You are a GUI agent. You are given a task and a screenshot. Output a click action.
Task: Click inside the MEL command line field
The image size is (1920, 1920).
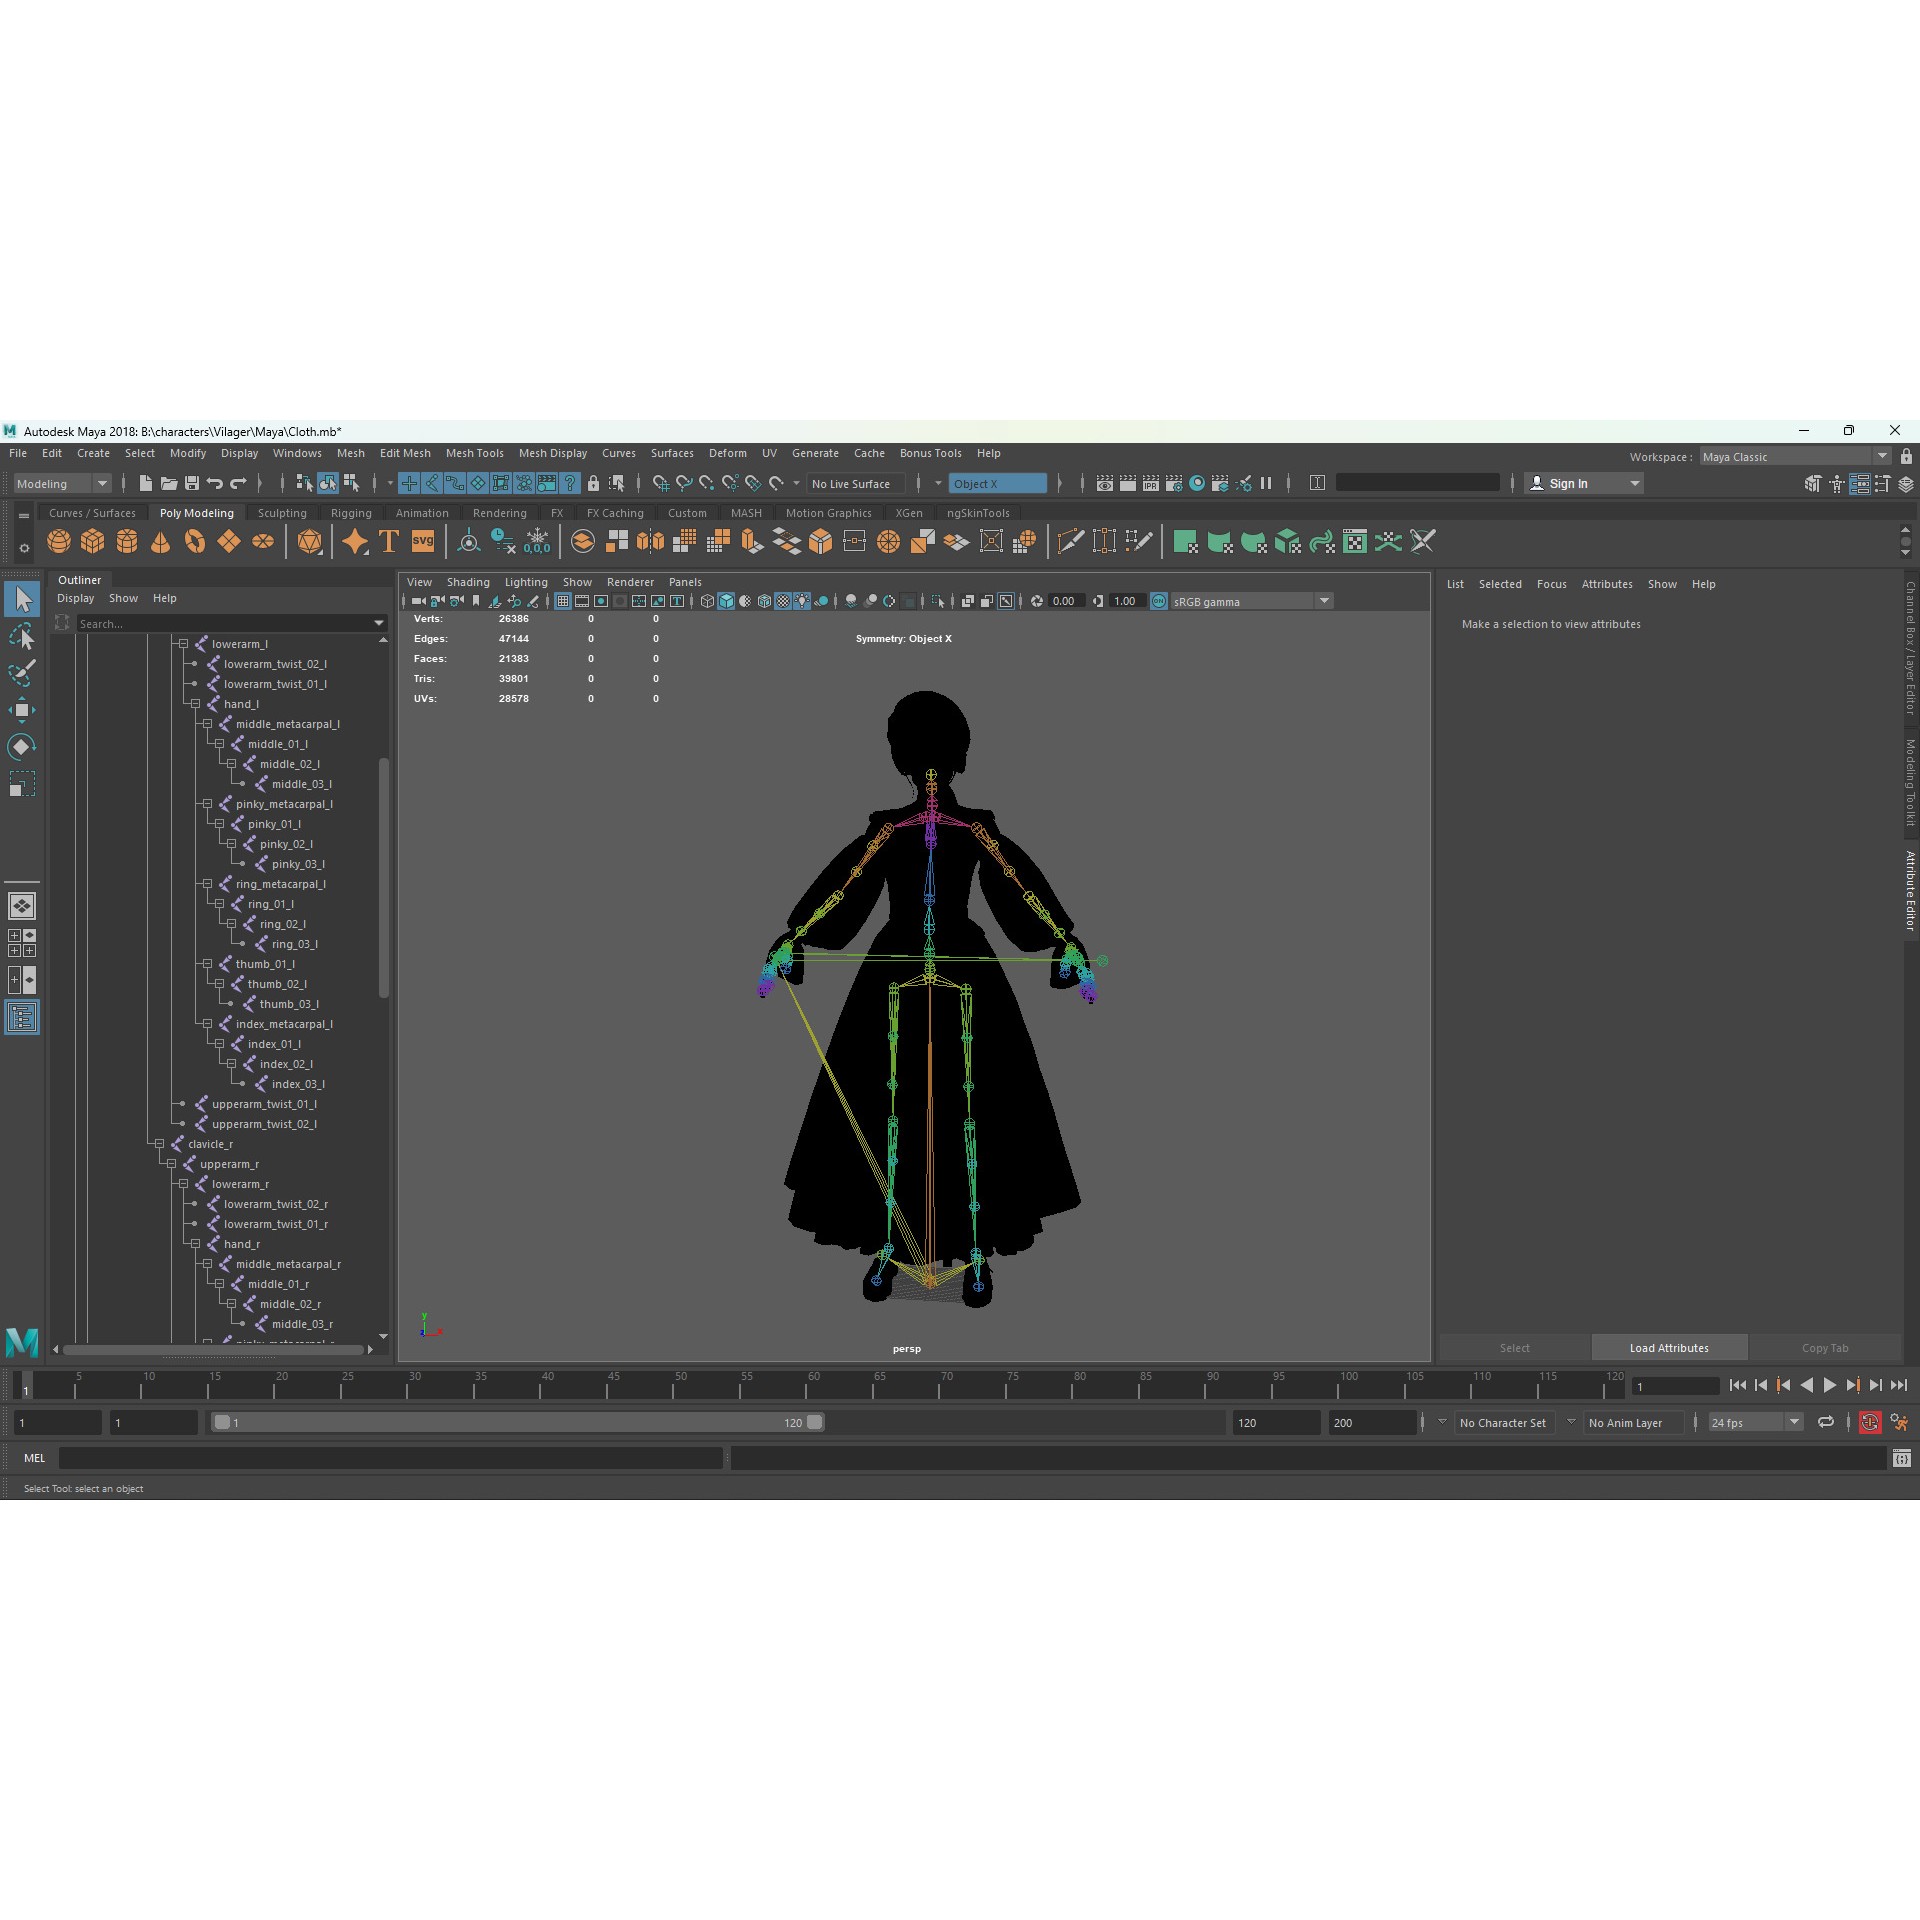tap(390, 1458)
